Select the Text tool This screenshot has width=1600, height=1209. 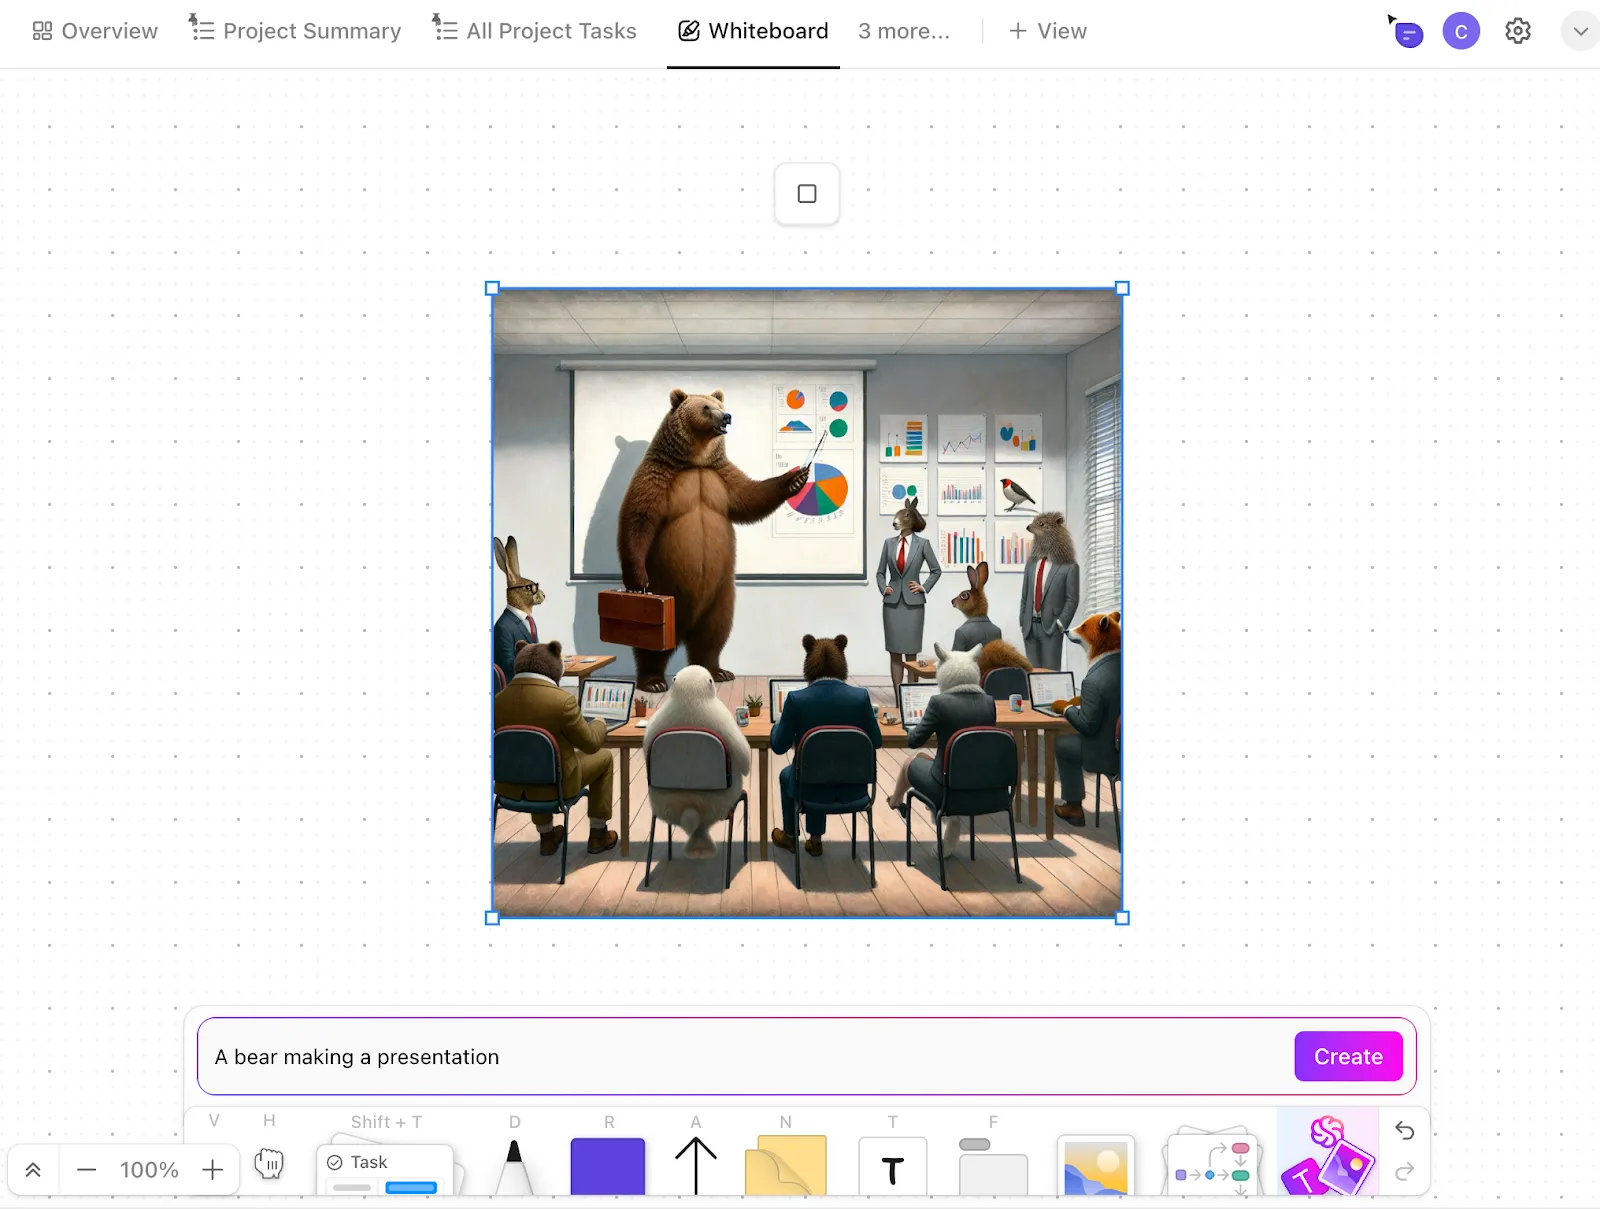tap(892, 1168)
